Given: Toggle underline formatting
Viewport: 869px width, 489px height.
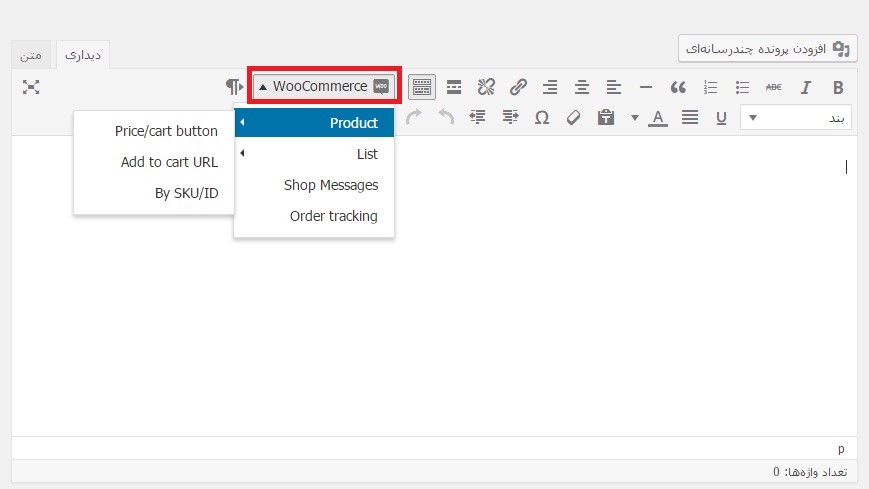Looking at the screenshot, I should point(721,118).
